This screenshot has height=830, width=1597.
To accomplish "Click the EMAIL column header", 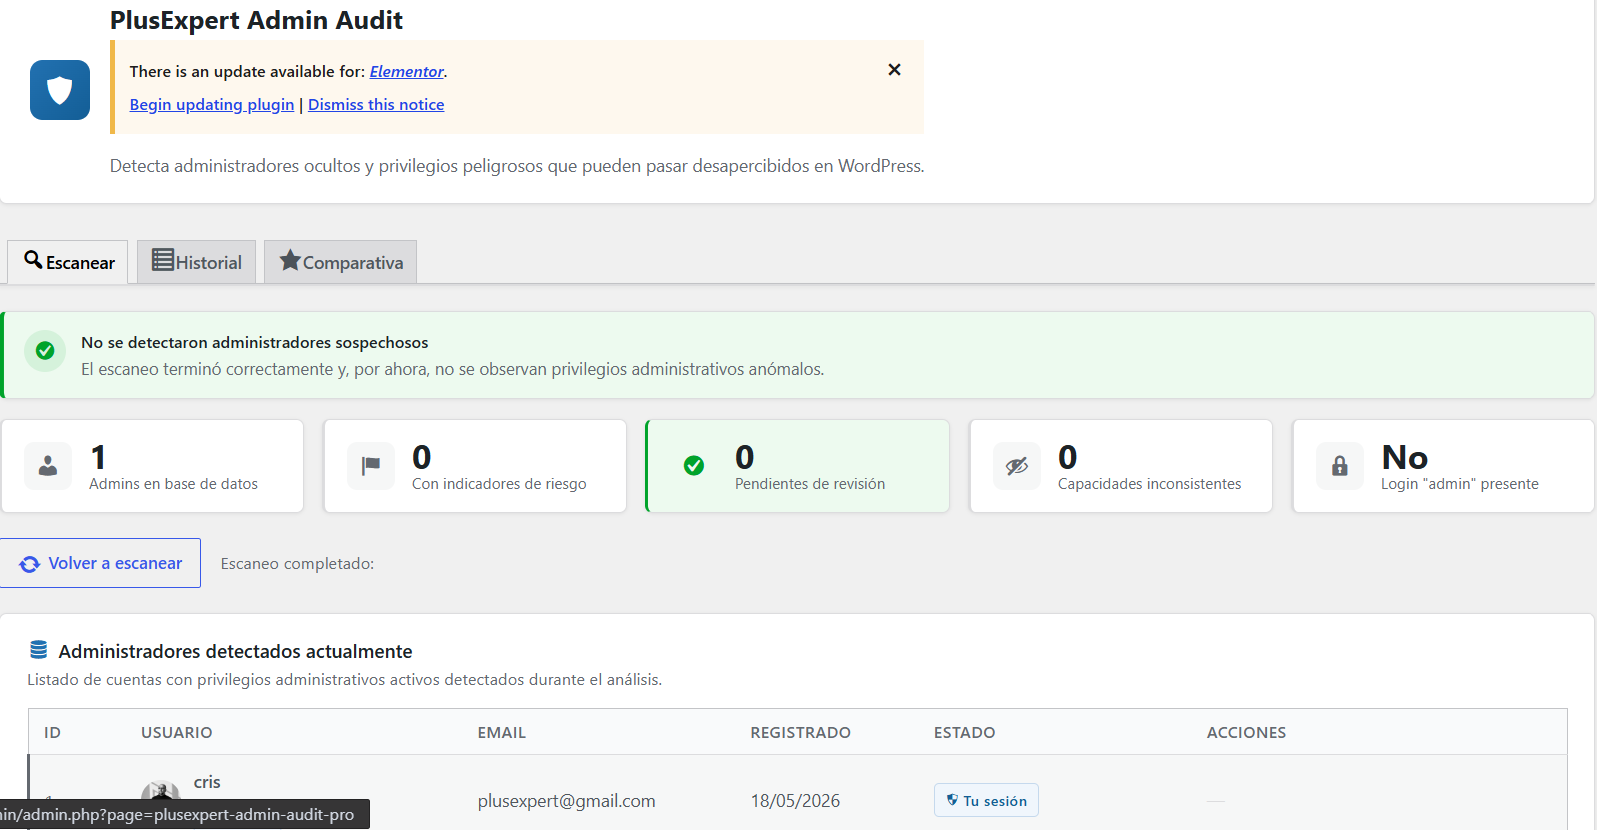I will point(502,733).
